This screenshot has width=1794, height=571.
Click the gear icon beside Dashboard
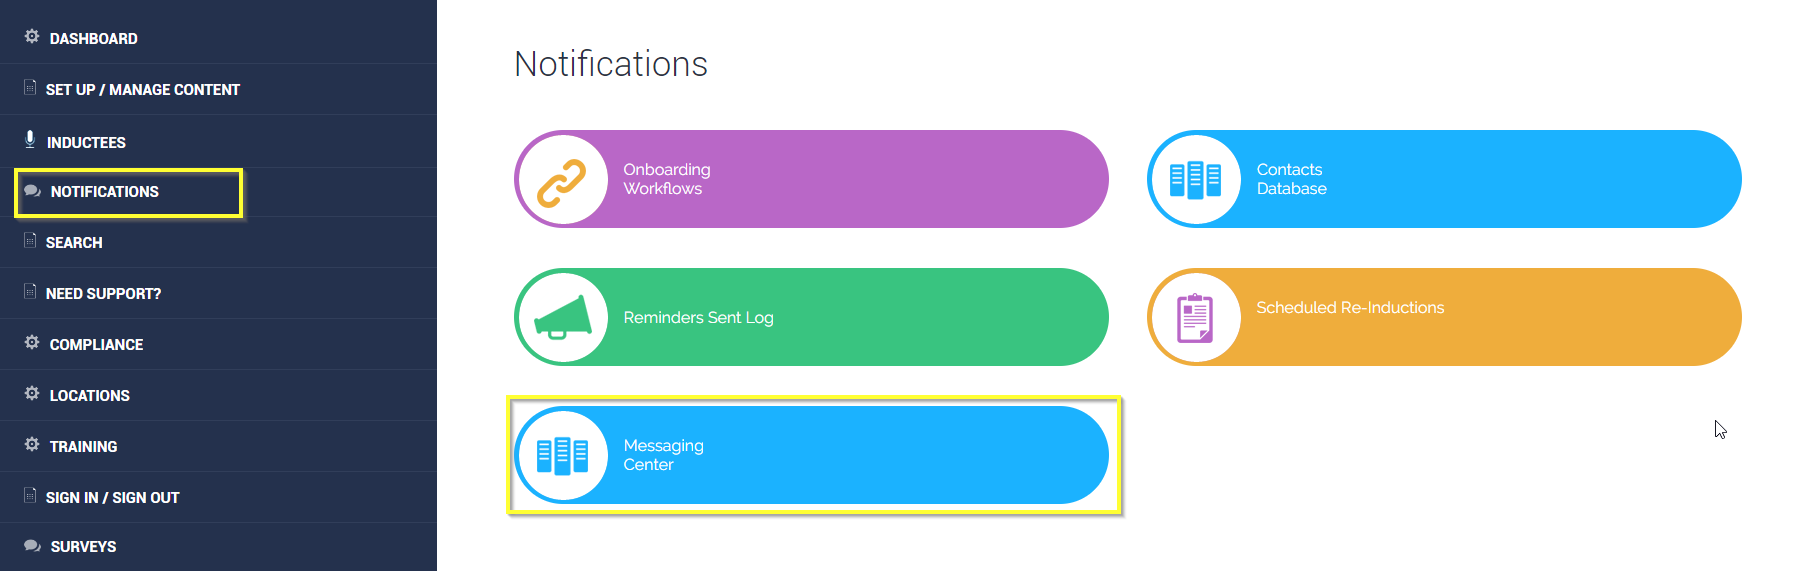(32, 37)
